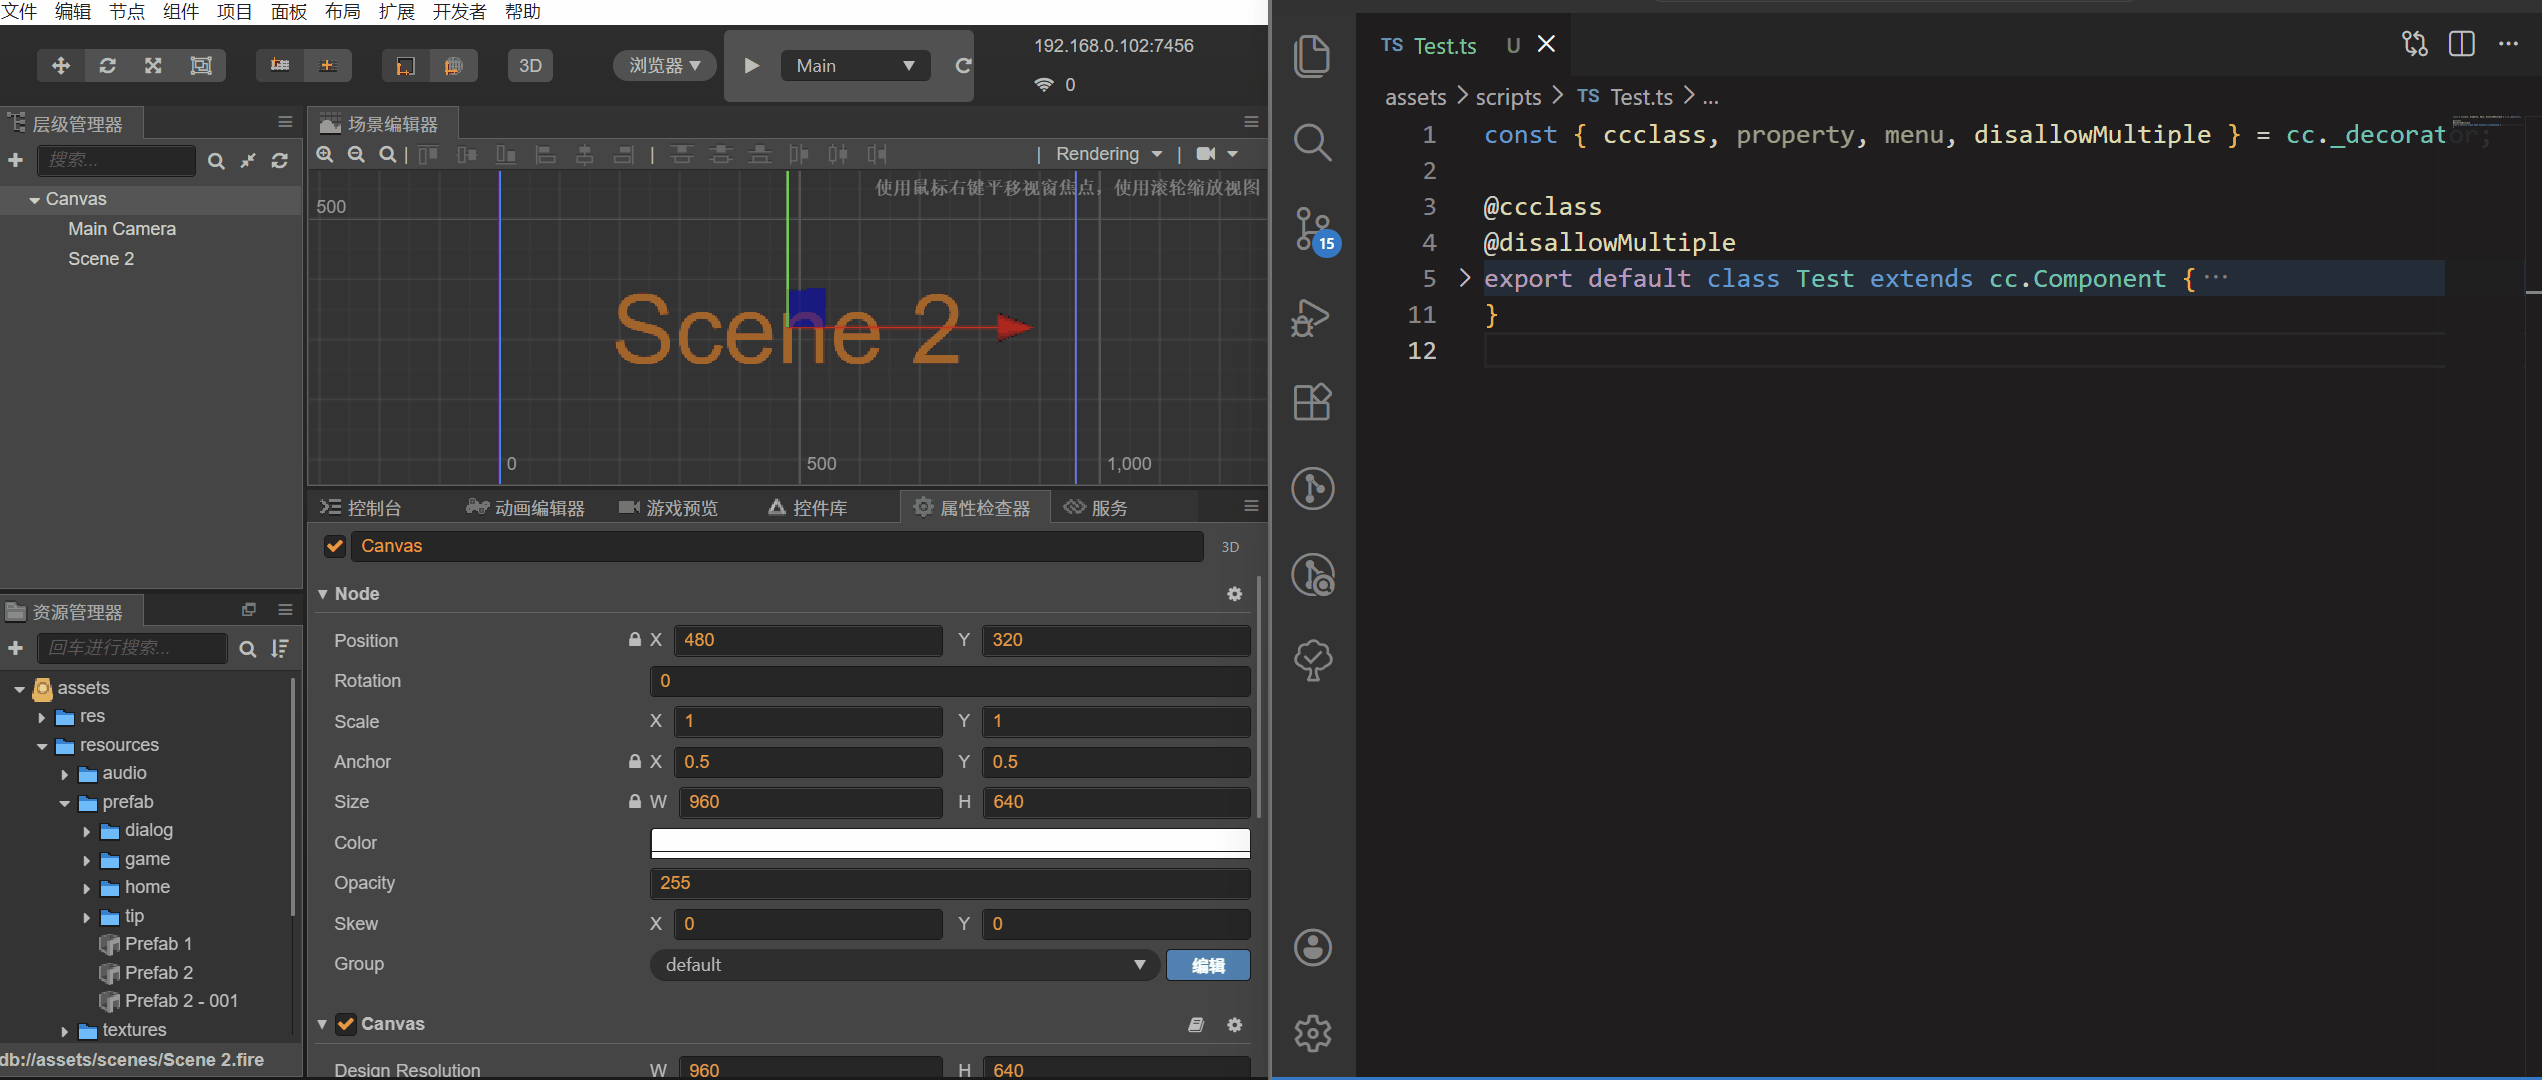2542x1080 pixels.
Task: Open the Main scene preview dropdown
Action: coord(855,66)
